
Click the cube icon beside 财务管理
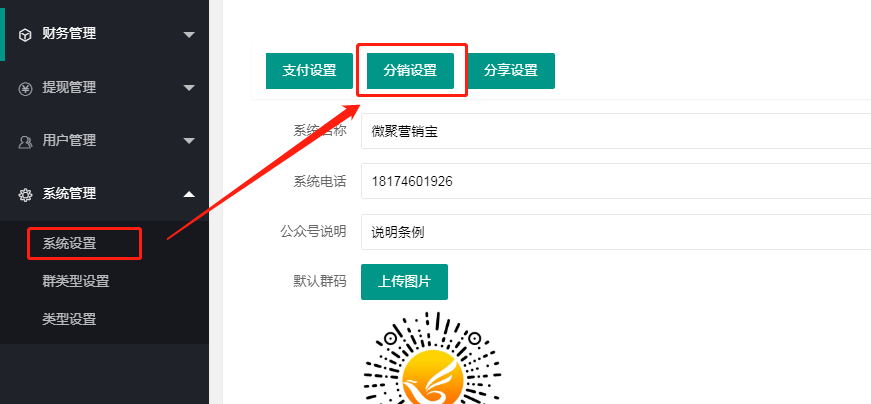pos(25,35)
